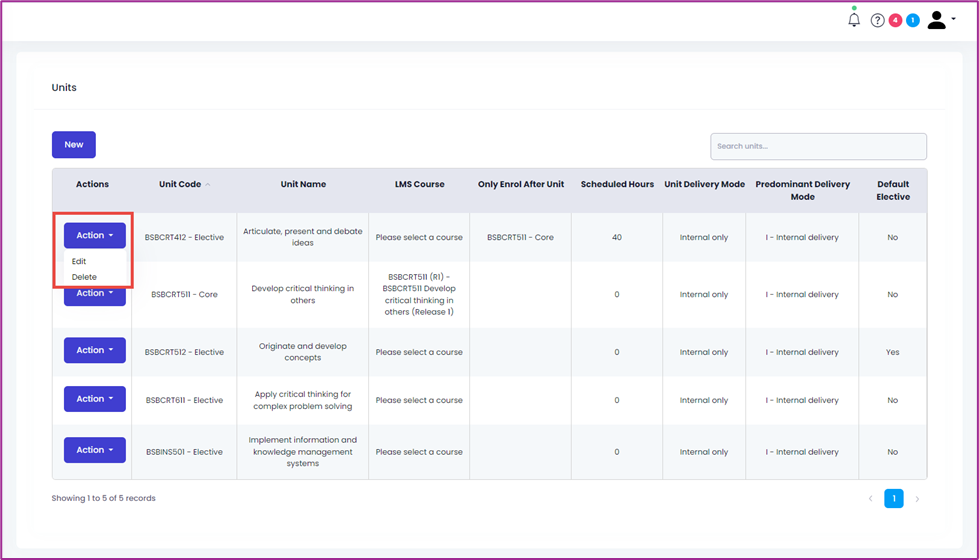Open the red badge showing 4
This screenshot has height=560, width=979.
tap(895, 21)
